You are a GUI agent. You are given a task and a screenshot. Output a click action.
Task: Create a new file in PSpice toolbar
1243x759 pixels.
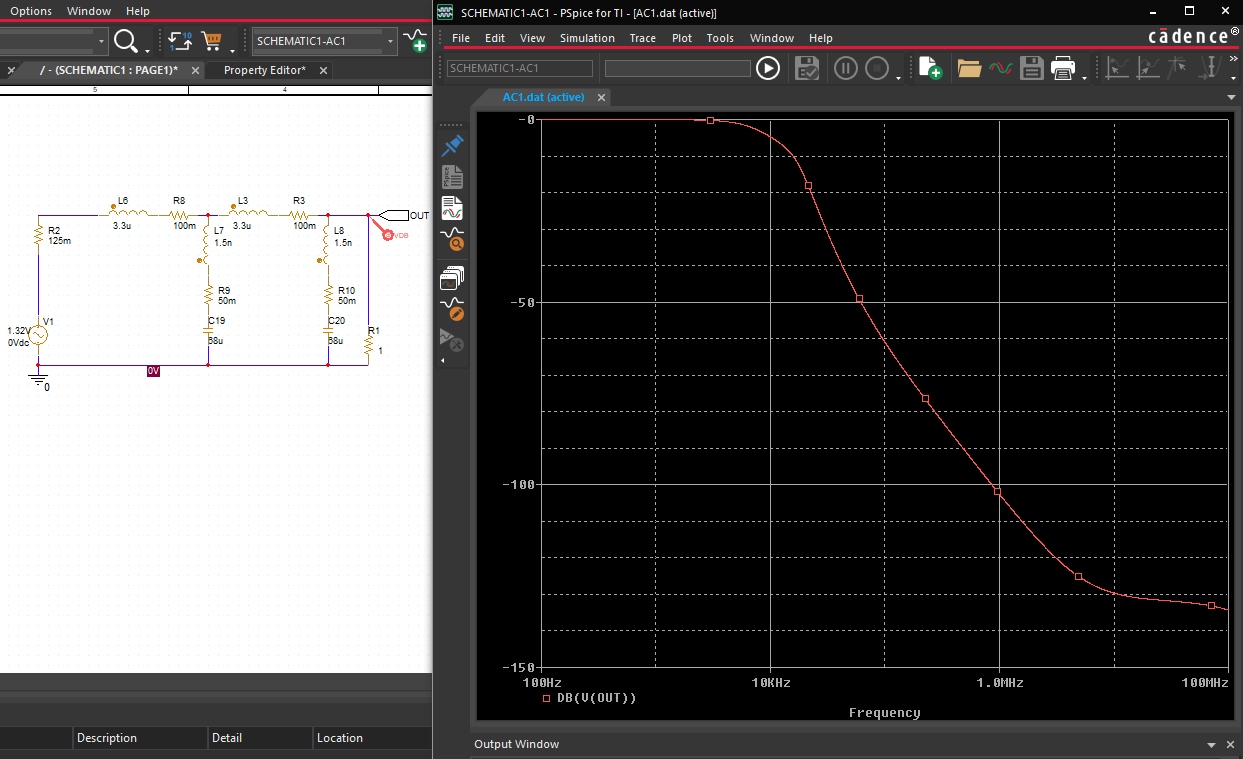click(x=930, y=68)
